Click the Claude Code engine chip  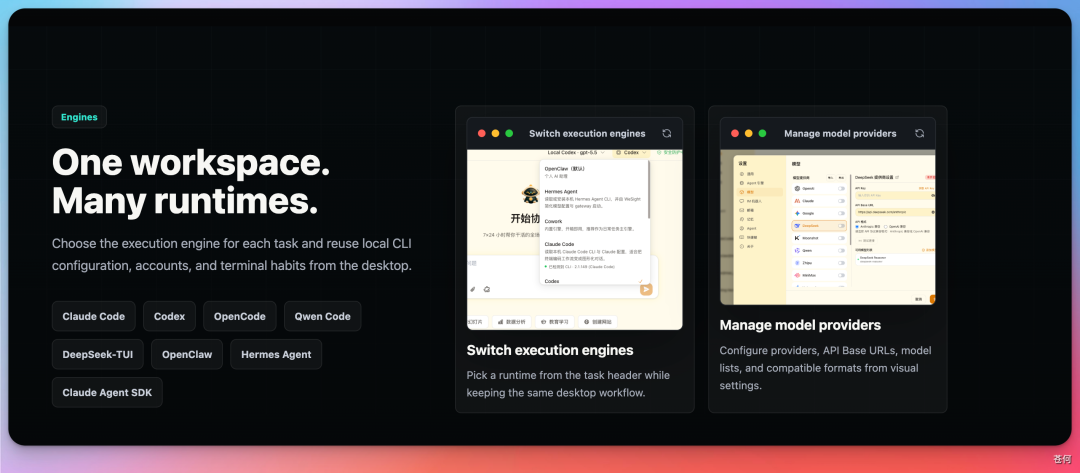pyautogui.click(x=94, y=317)
